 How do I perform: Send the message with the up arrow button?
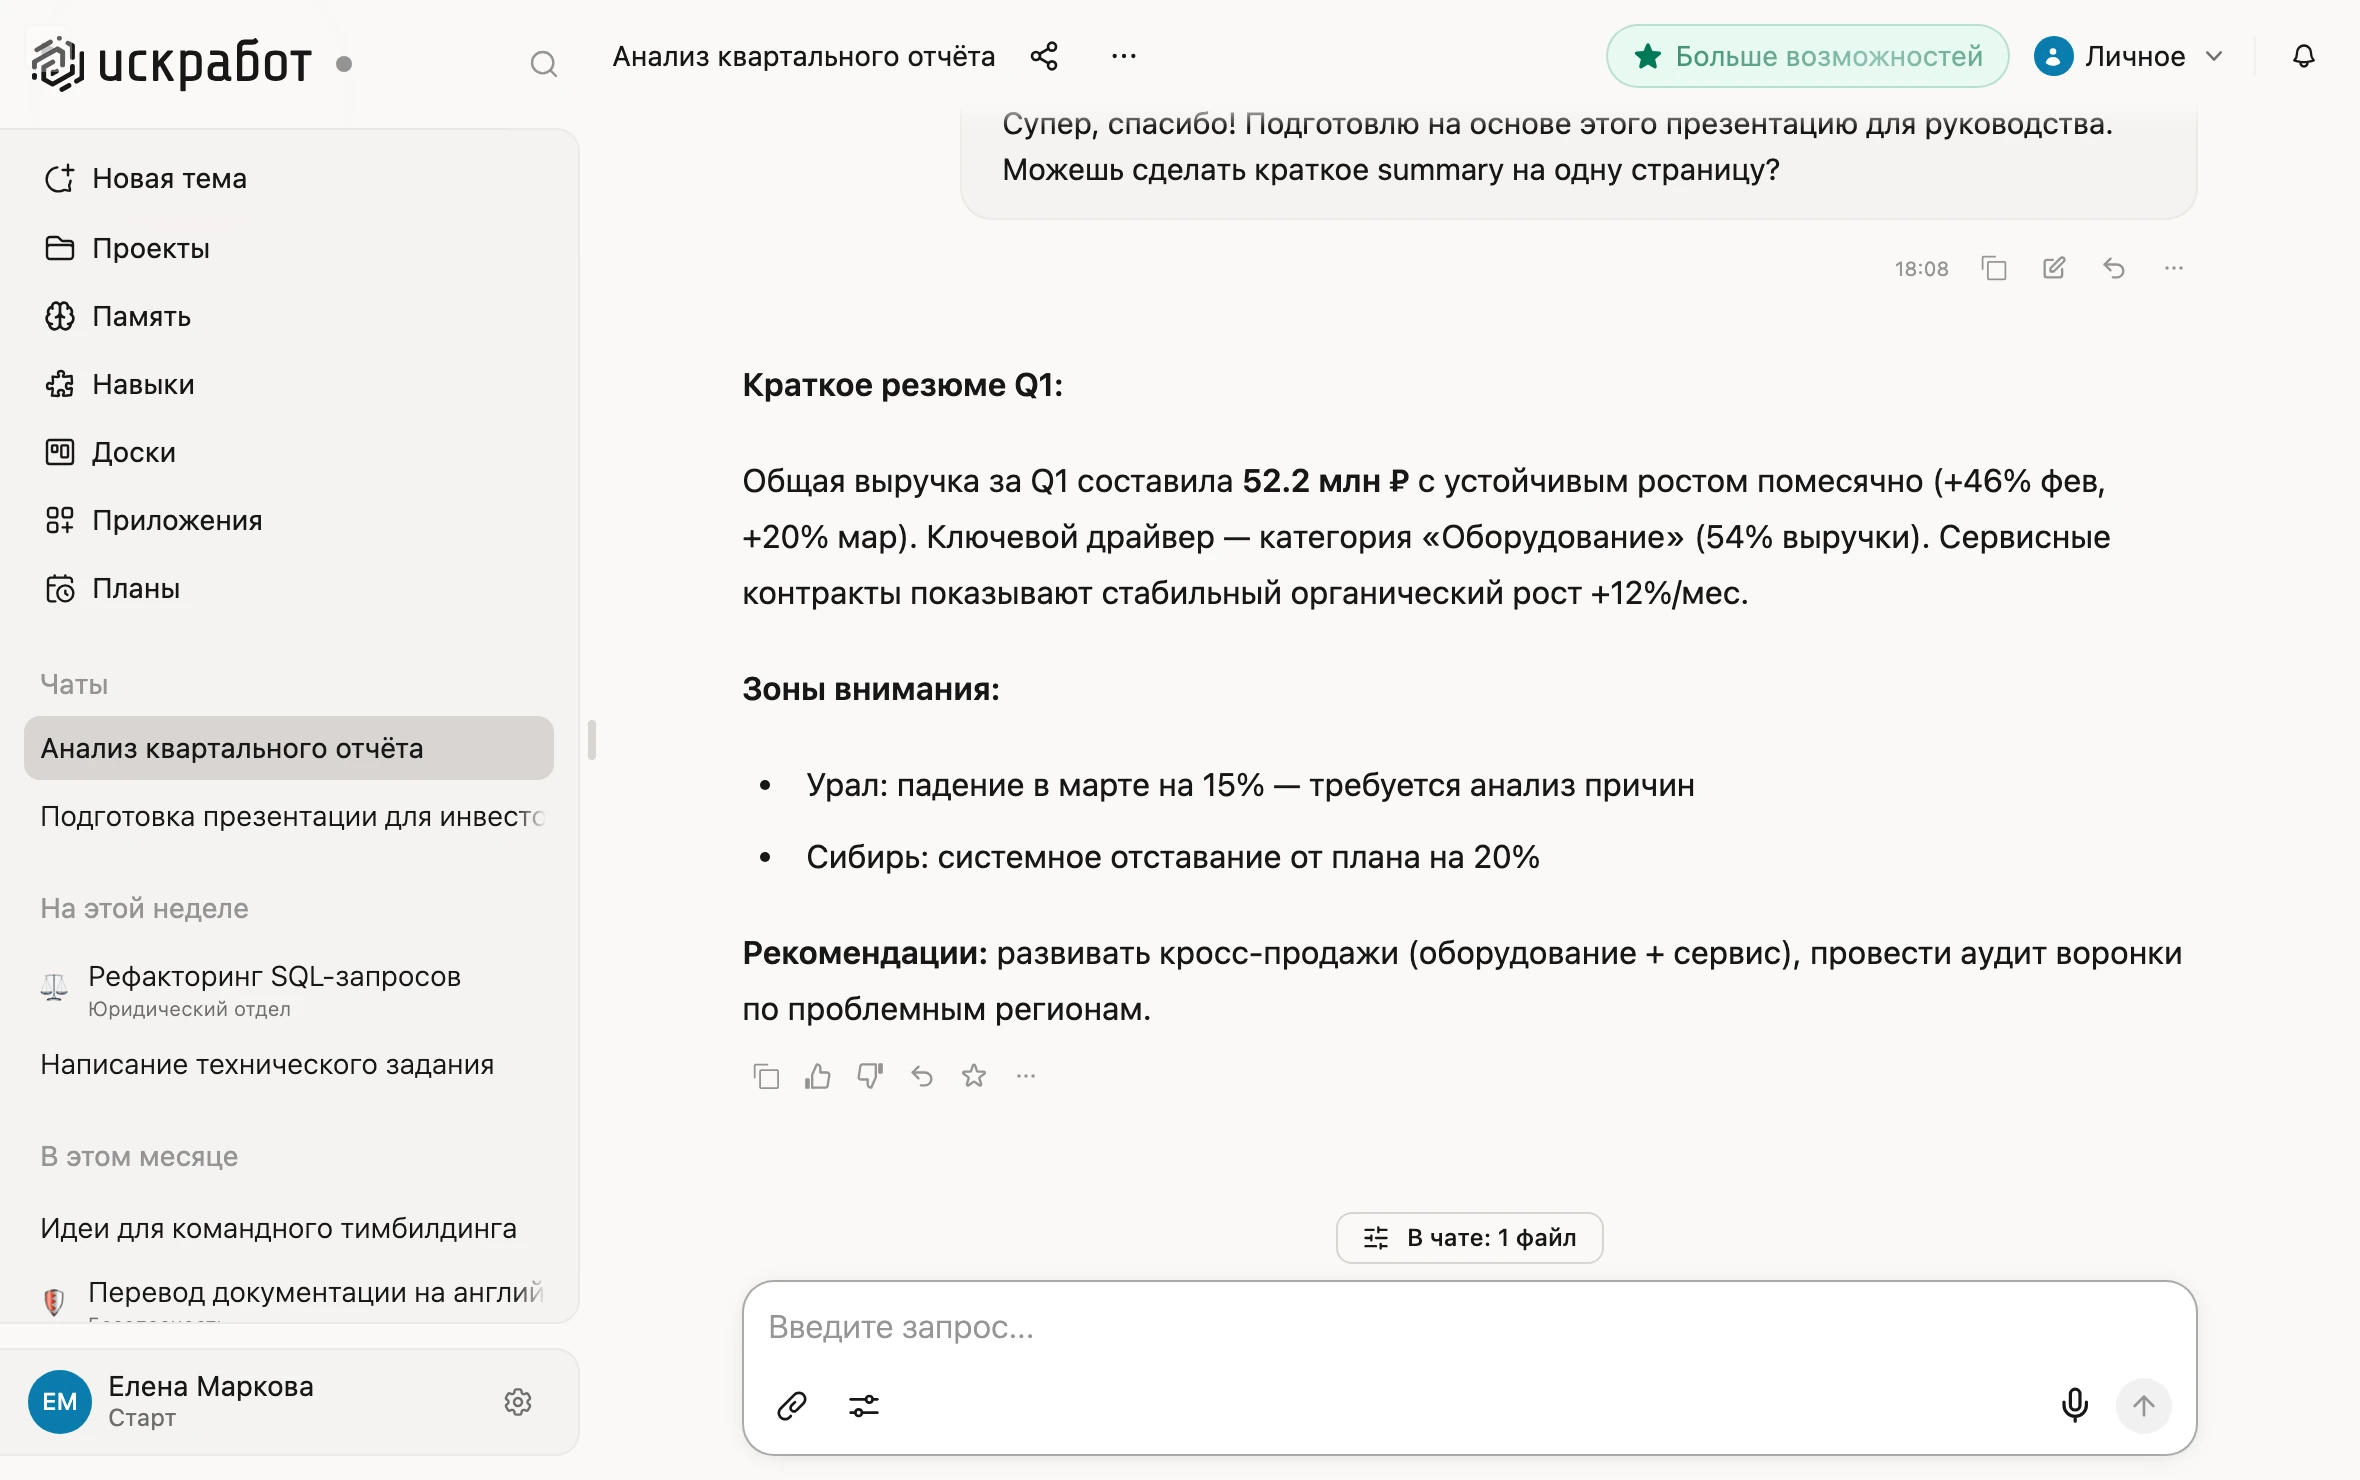click(x=2144, y=1406)
